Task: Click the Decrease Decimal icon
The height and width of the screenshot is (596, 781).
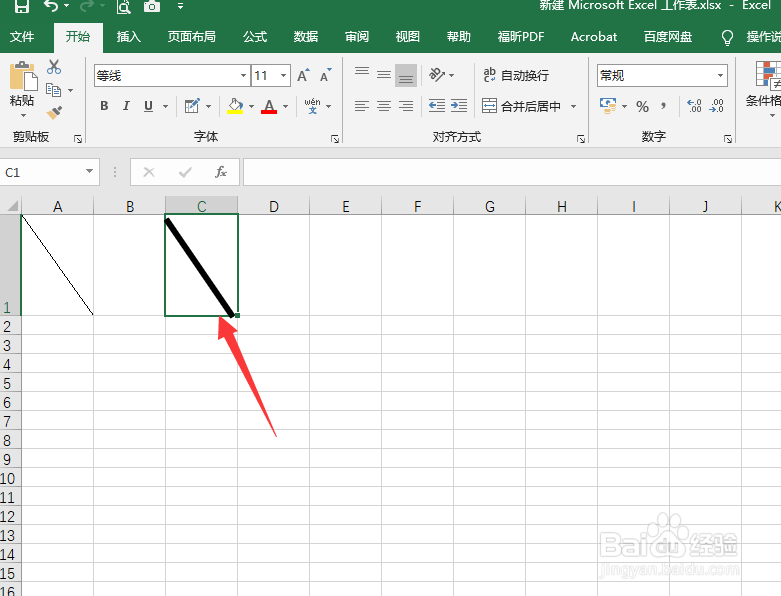Action: [x=716, y=106]
